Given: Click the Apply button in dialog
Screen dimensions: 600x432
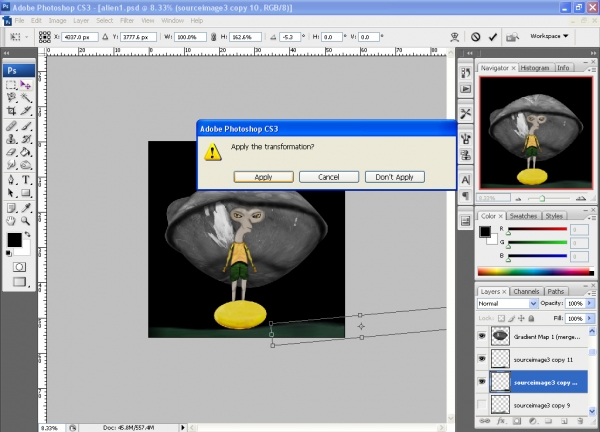Looking at the screenshot, I should click(x=264, y=177).
